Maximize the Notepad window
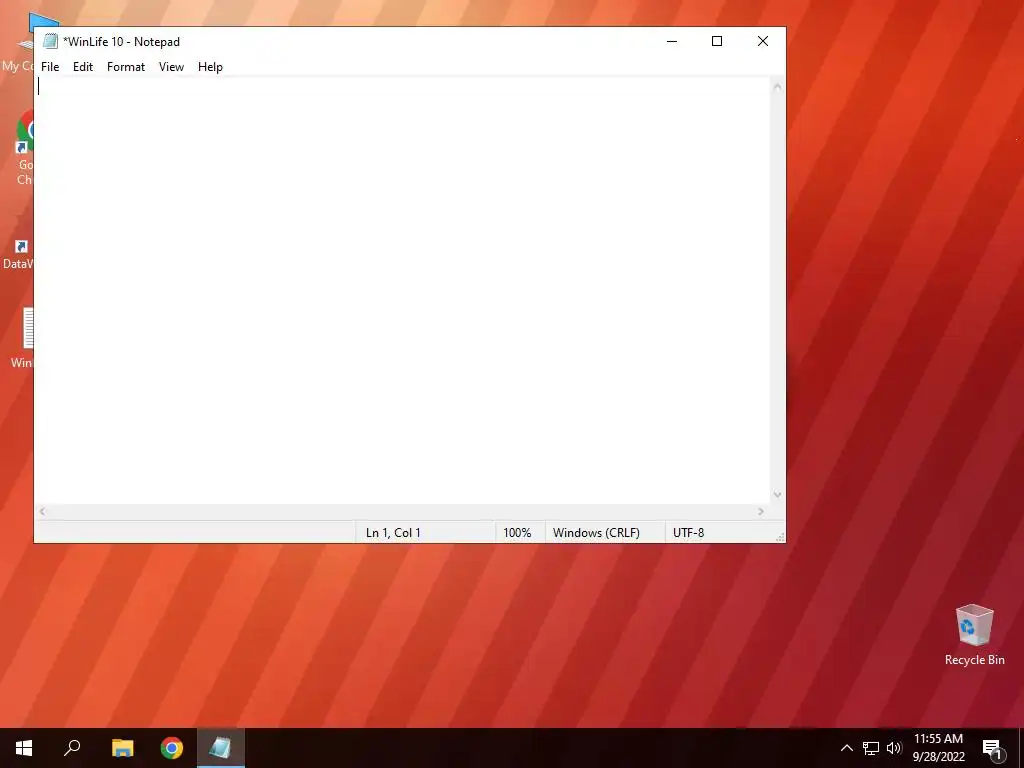This screenshot has height=768, width=1024. pyautogui.click(x=717, y=41)
